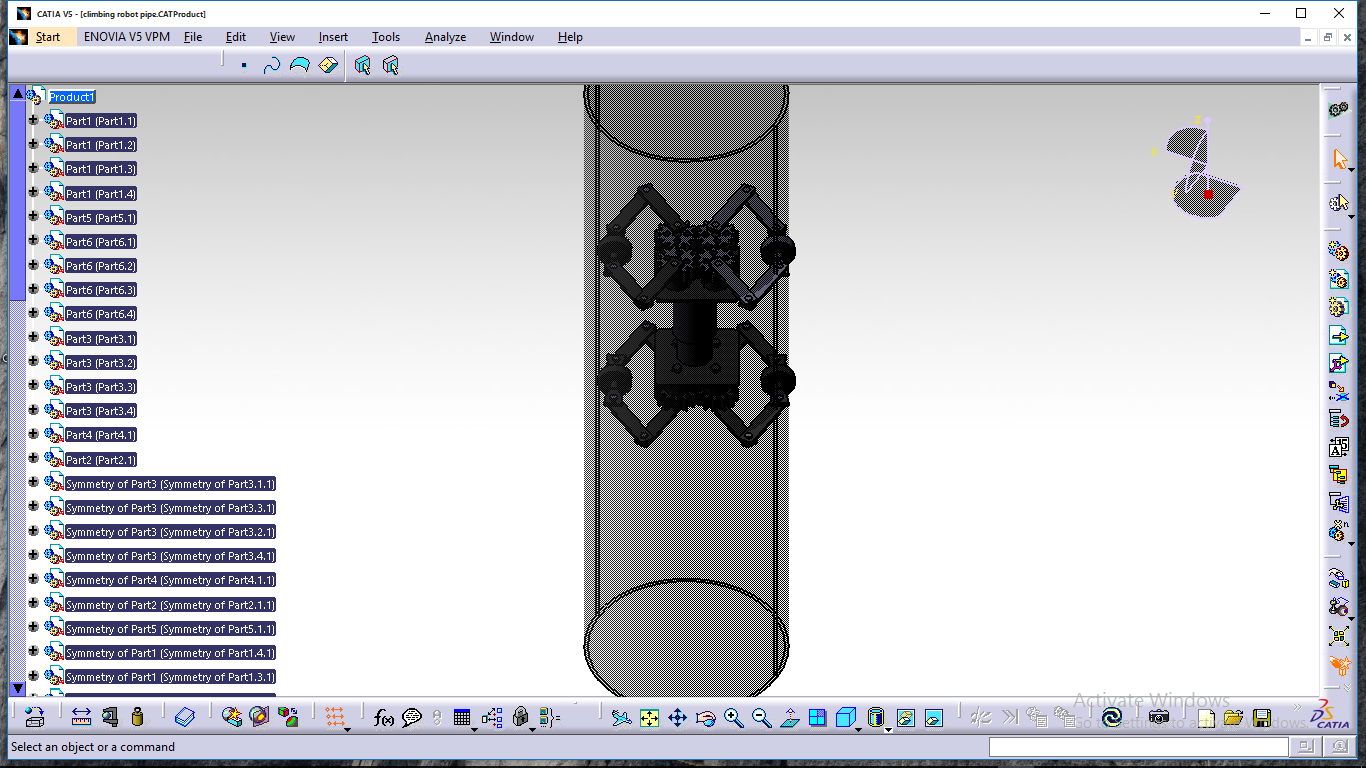Screen dimensions: 1366x768
Task: Click the tree scroll-down arrow
Action: coord(17,688)
